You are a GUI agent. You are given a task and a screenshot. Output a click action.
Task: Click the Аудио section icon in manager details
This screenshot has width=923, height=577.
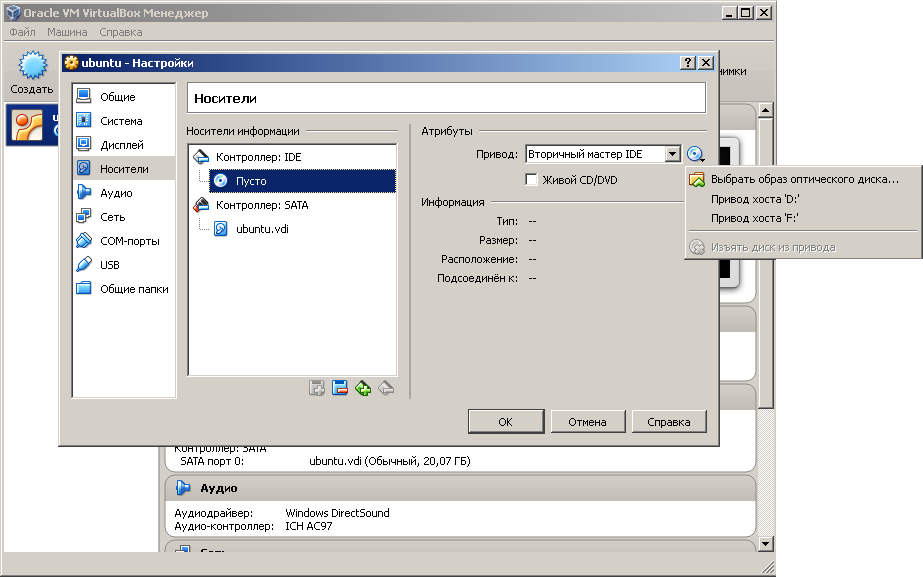coord(183,488)
